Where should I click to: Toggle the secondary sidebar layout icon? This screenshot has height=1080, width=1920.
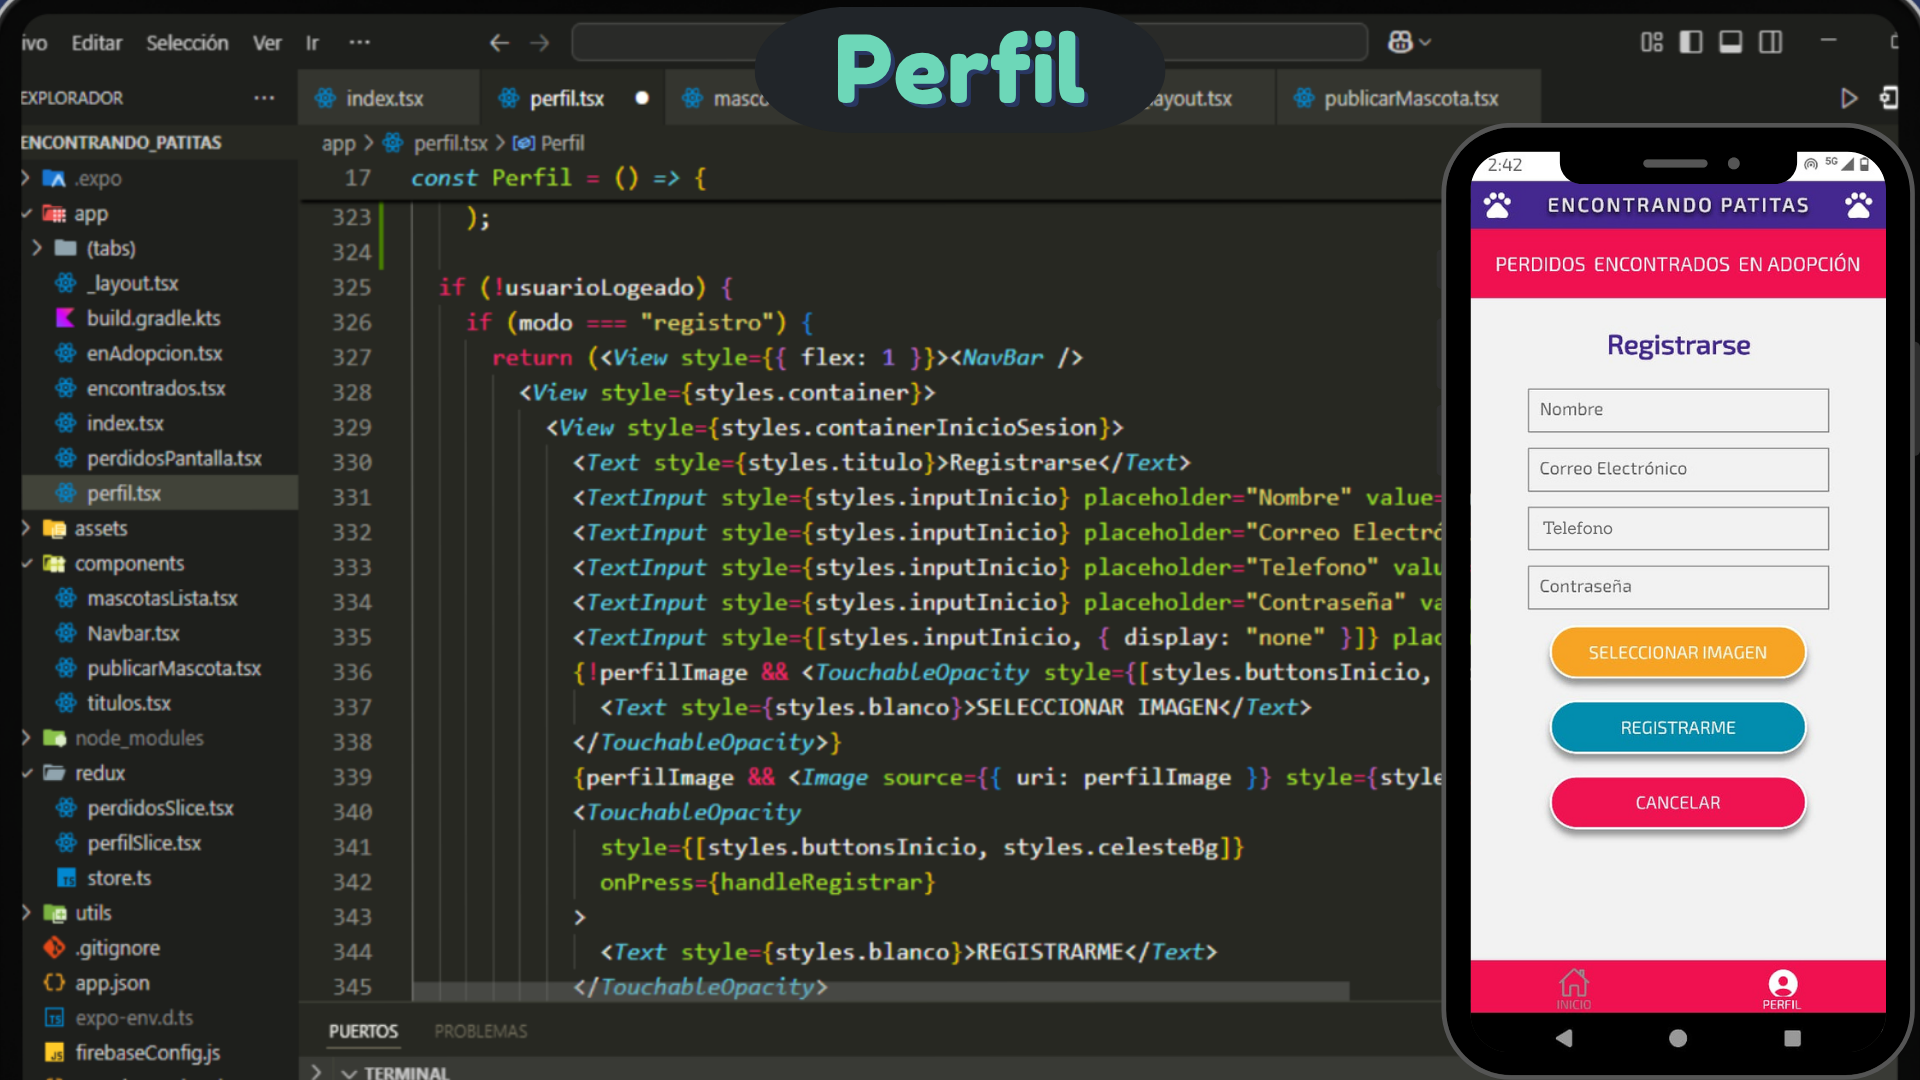coord(1770,42)
